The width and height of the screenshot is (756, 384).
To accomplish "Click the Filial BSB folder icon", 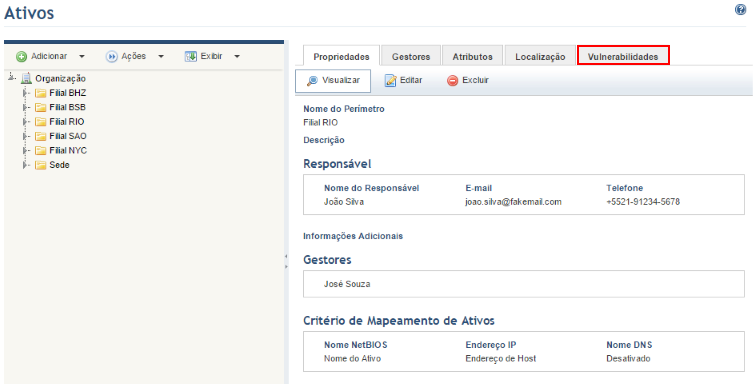I will click(x=40, y=108).
